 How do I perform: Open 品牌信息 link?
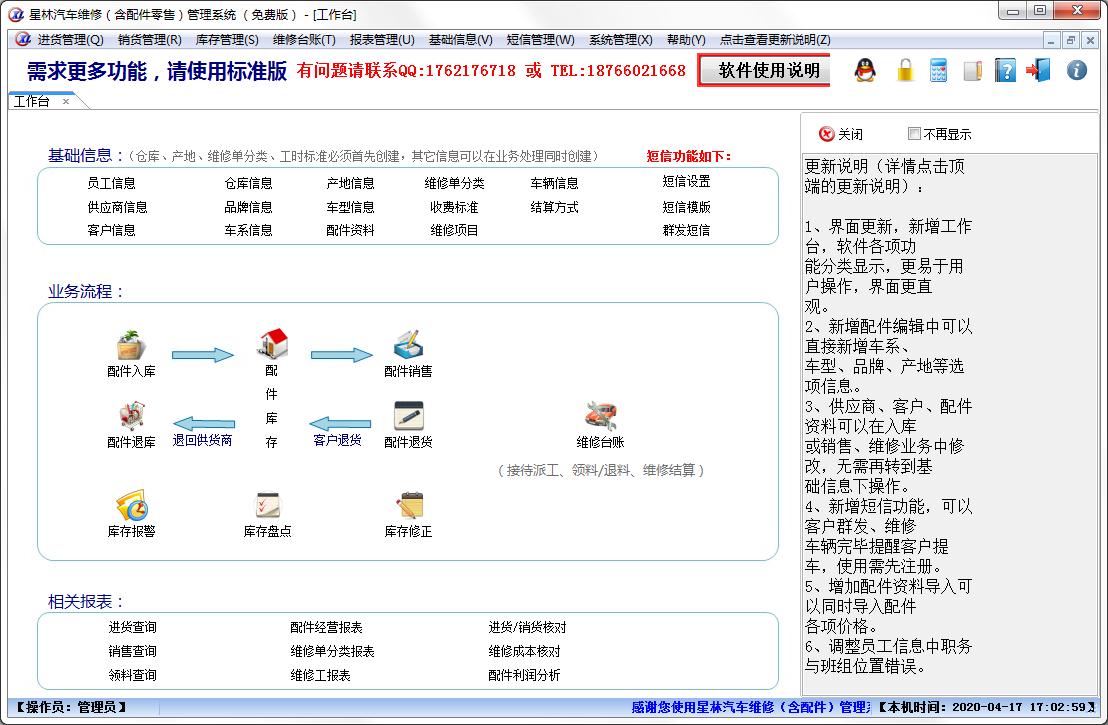tap(248, 207)
